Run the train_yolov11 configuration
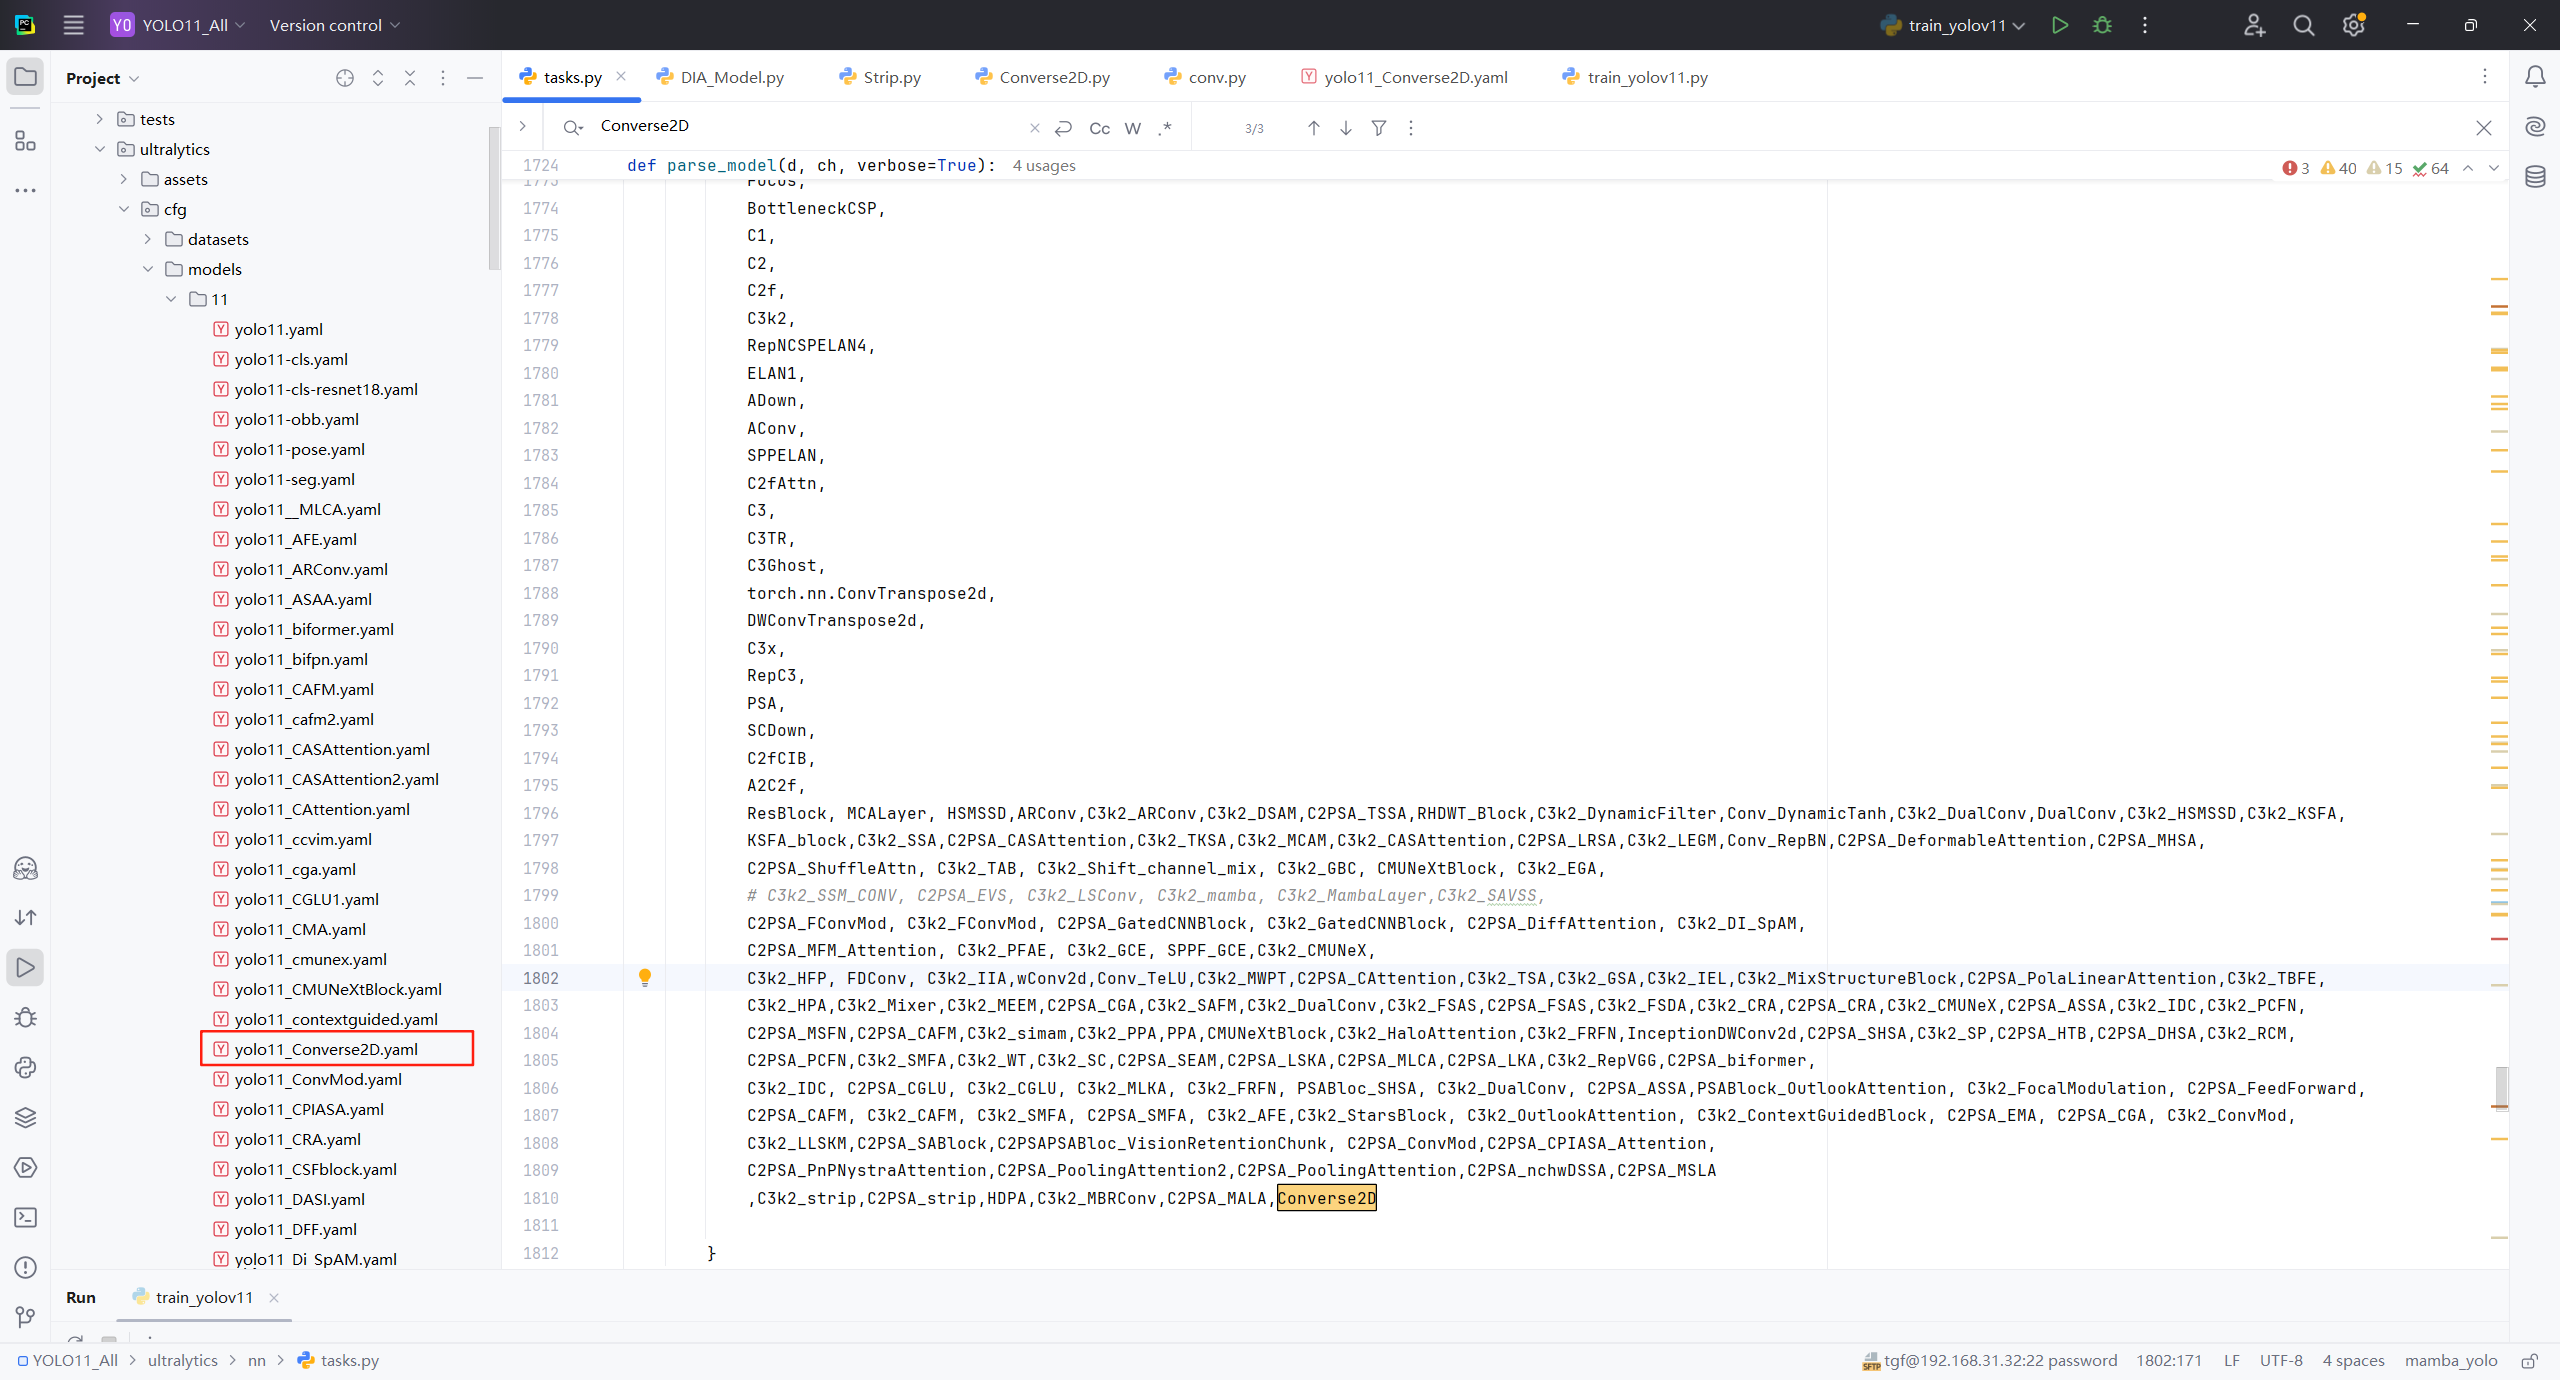2560x1380 pixels. [x=2059, y=25]
